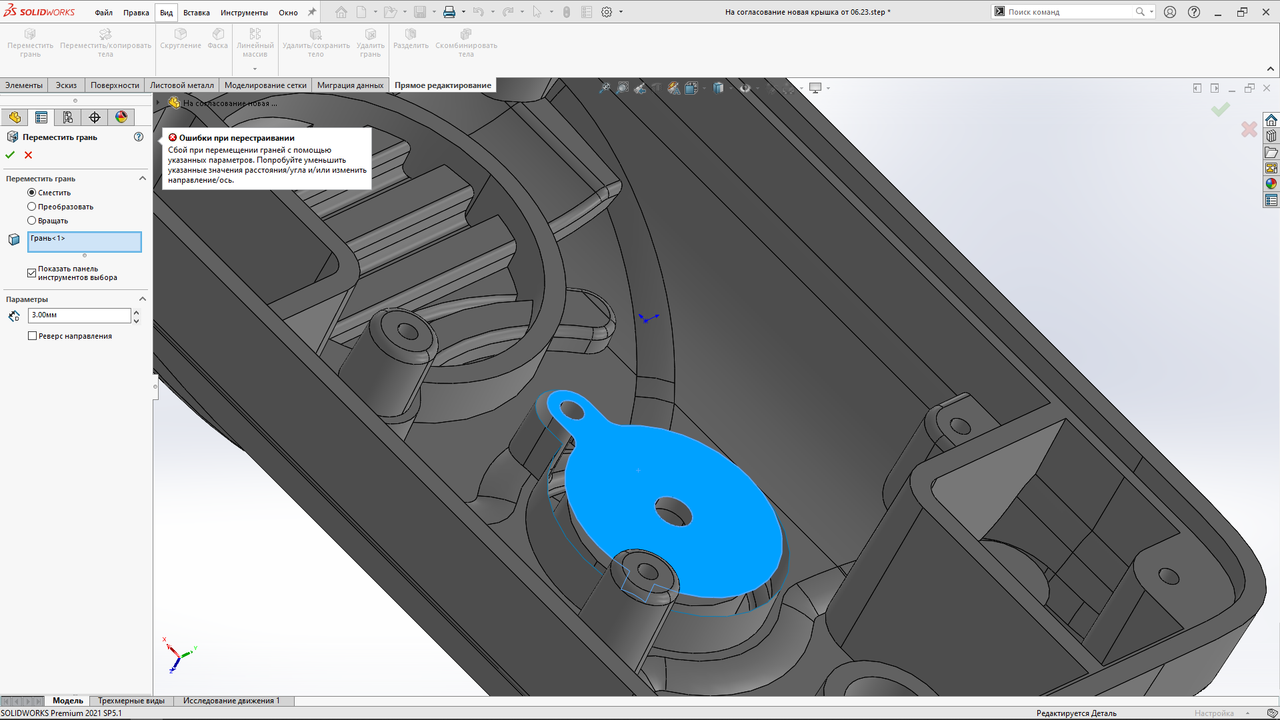The width and height of the screenshot is (1280, 720).
Task: Open Appearances color ball task pane tab
Action: pyautogui.click(x=1271, y=184)
